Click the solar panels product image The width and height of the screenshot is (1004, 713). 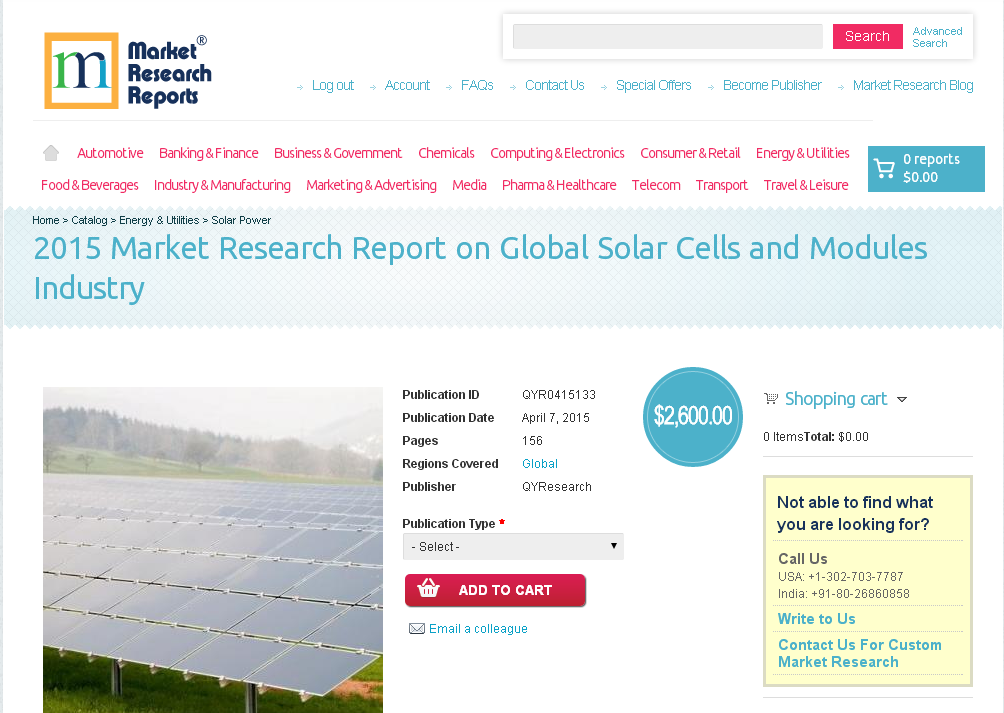tap(212, 550)
